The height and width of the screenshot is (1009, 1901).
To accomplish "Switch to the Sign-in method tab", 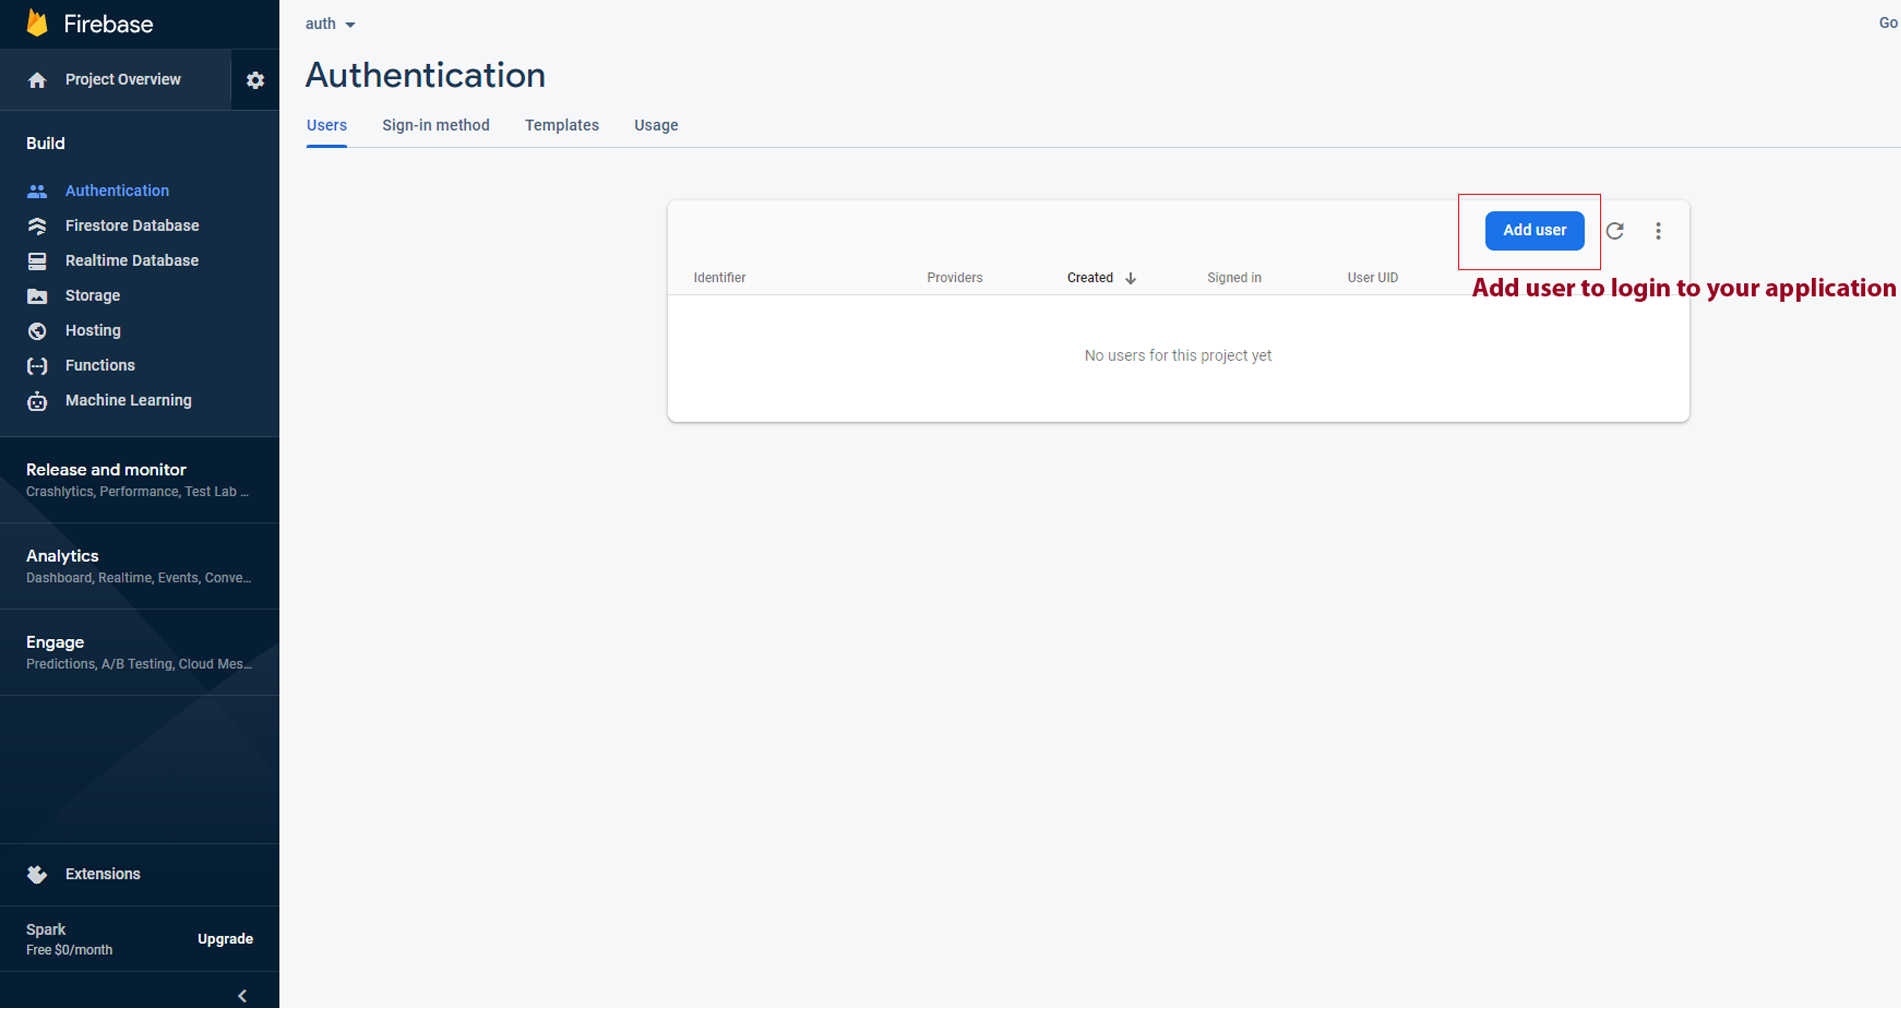I will 435,125.
